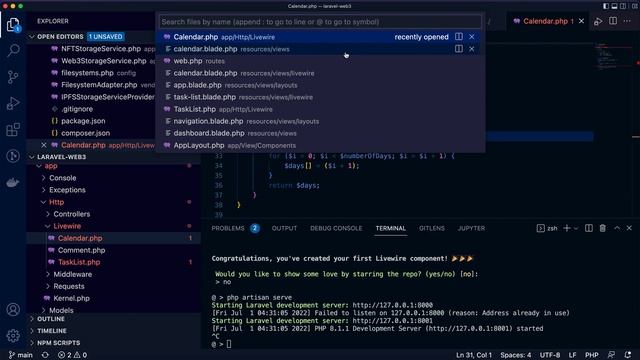This screenshot has width=640, height=360.
Task: Click the quick open search input field
Action: tap(320, 22)
